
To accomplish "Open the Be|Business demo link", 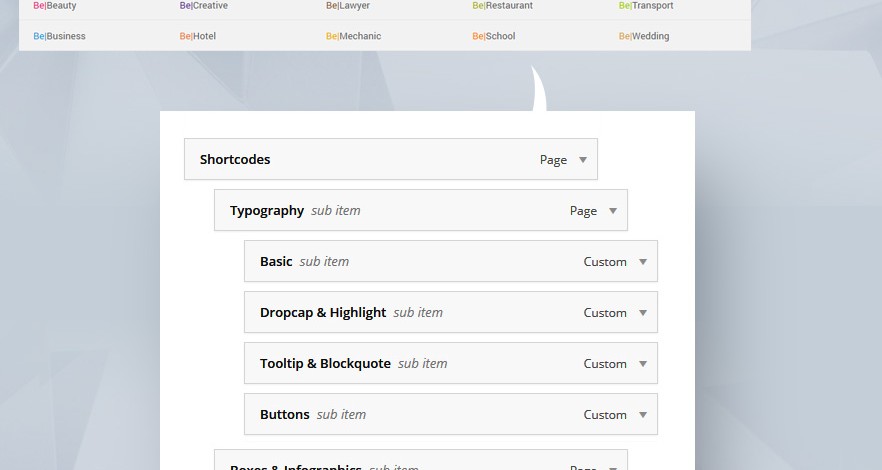I will point(59,37).
